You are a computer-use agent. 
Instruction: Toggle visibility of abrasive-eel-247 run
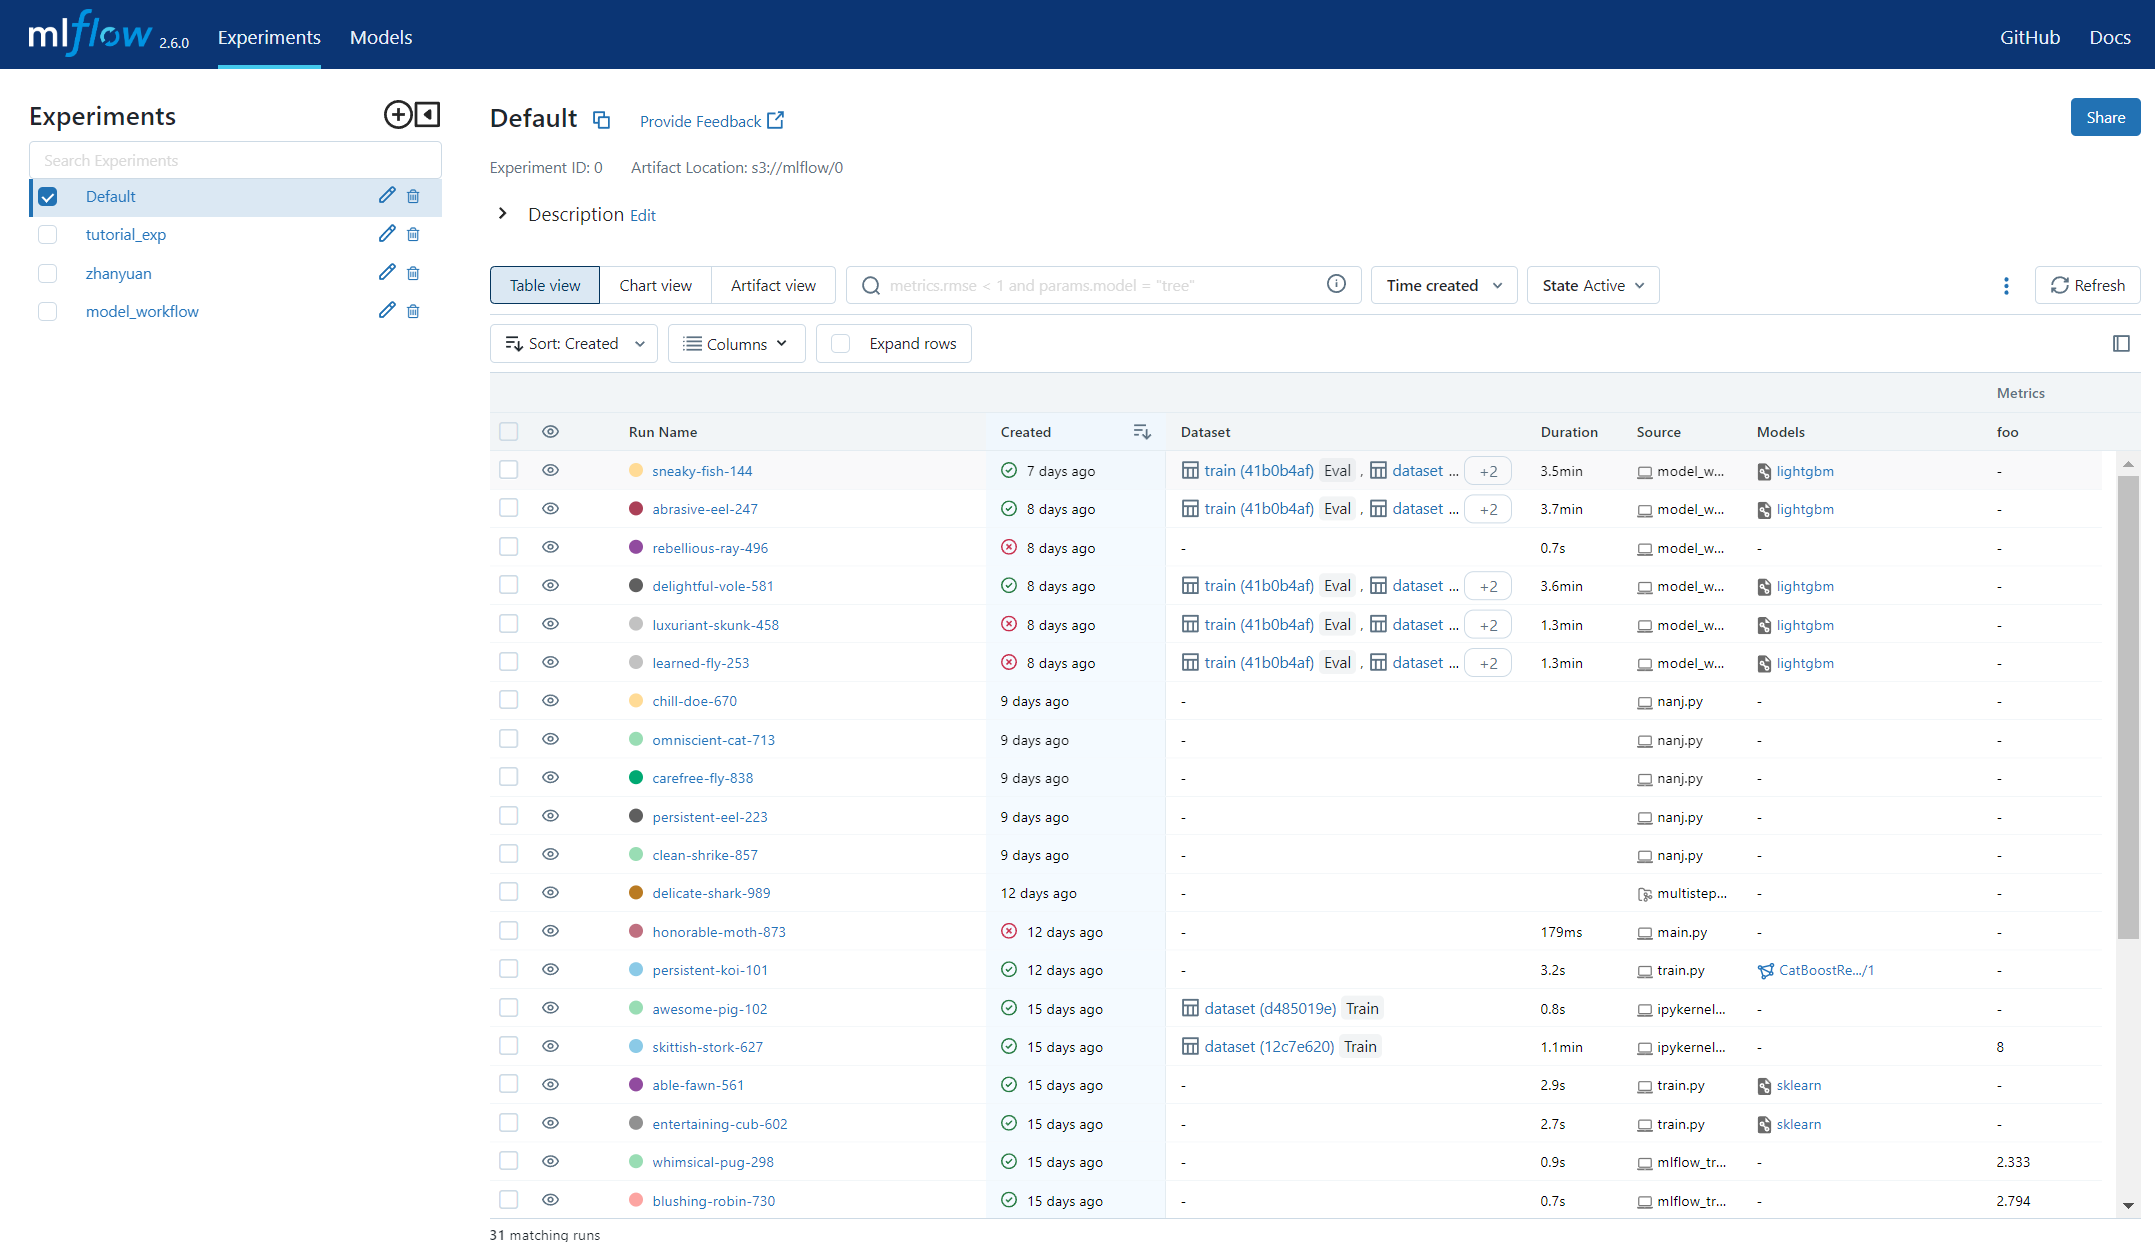(x=550, y=508)
